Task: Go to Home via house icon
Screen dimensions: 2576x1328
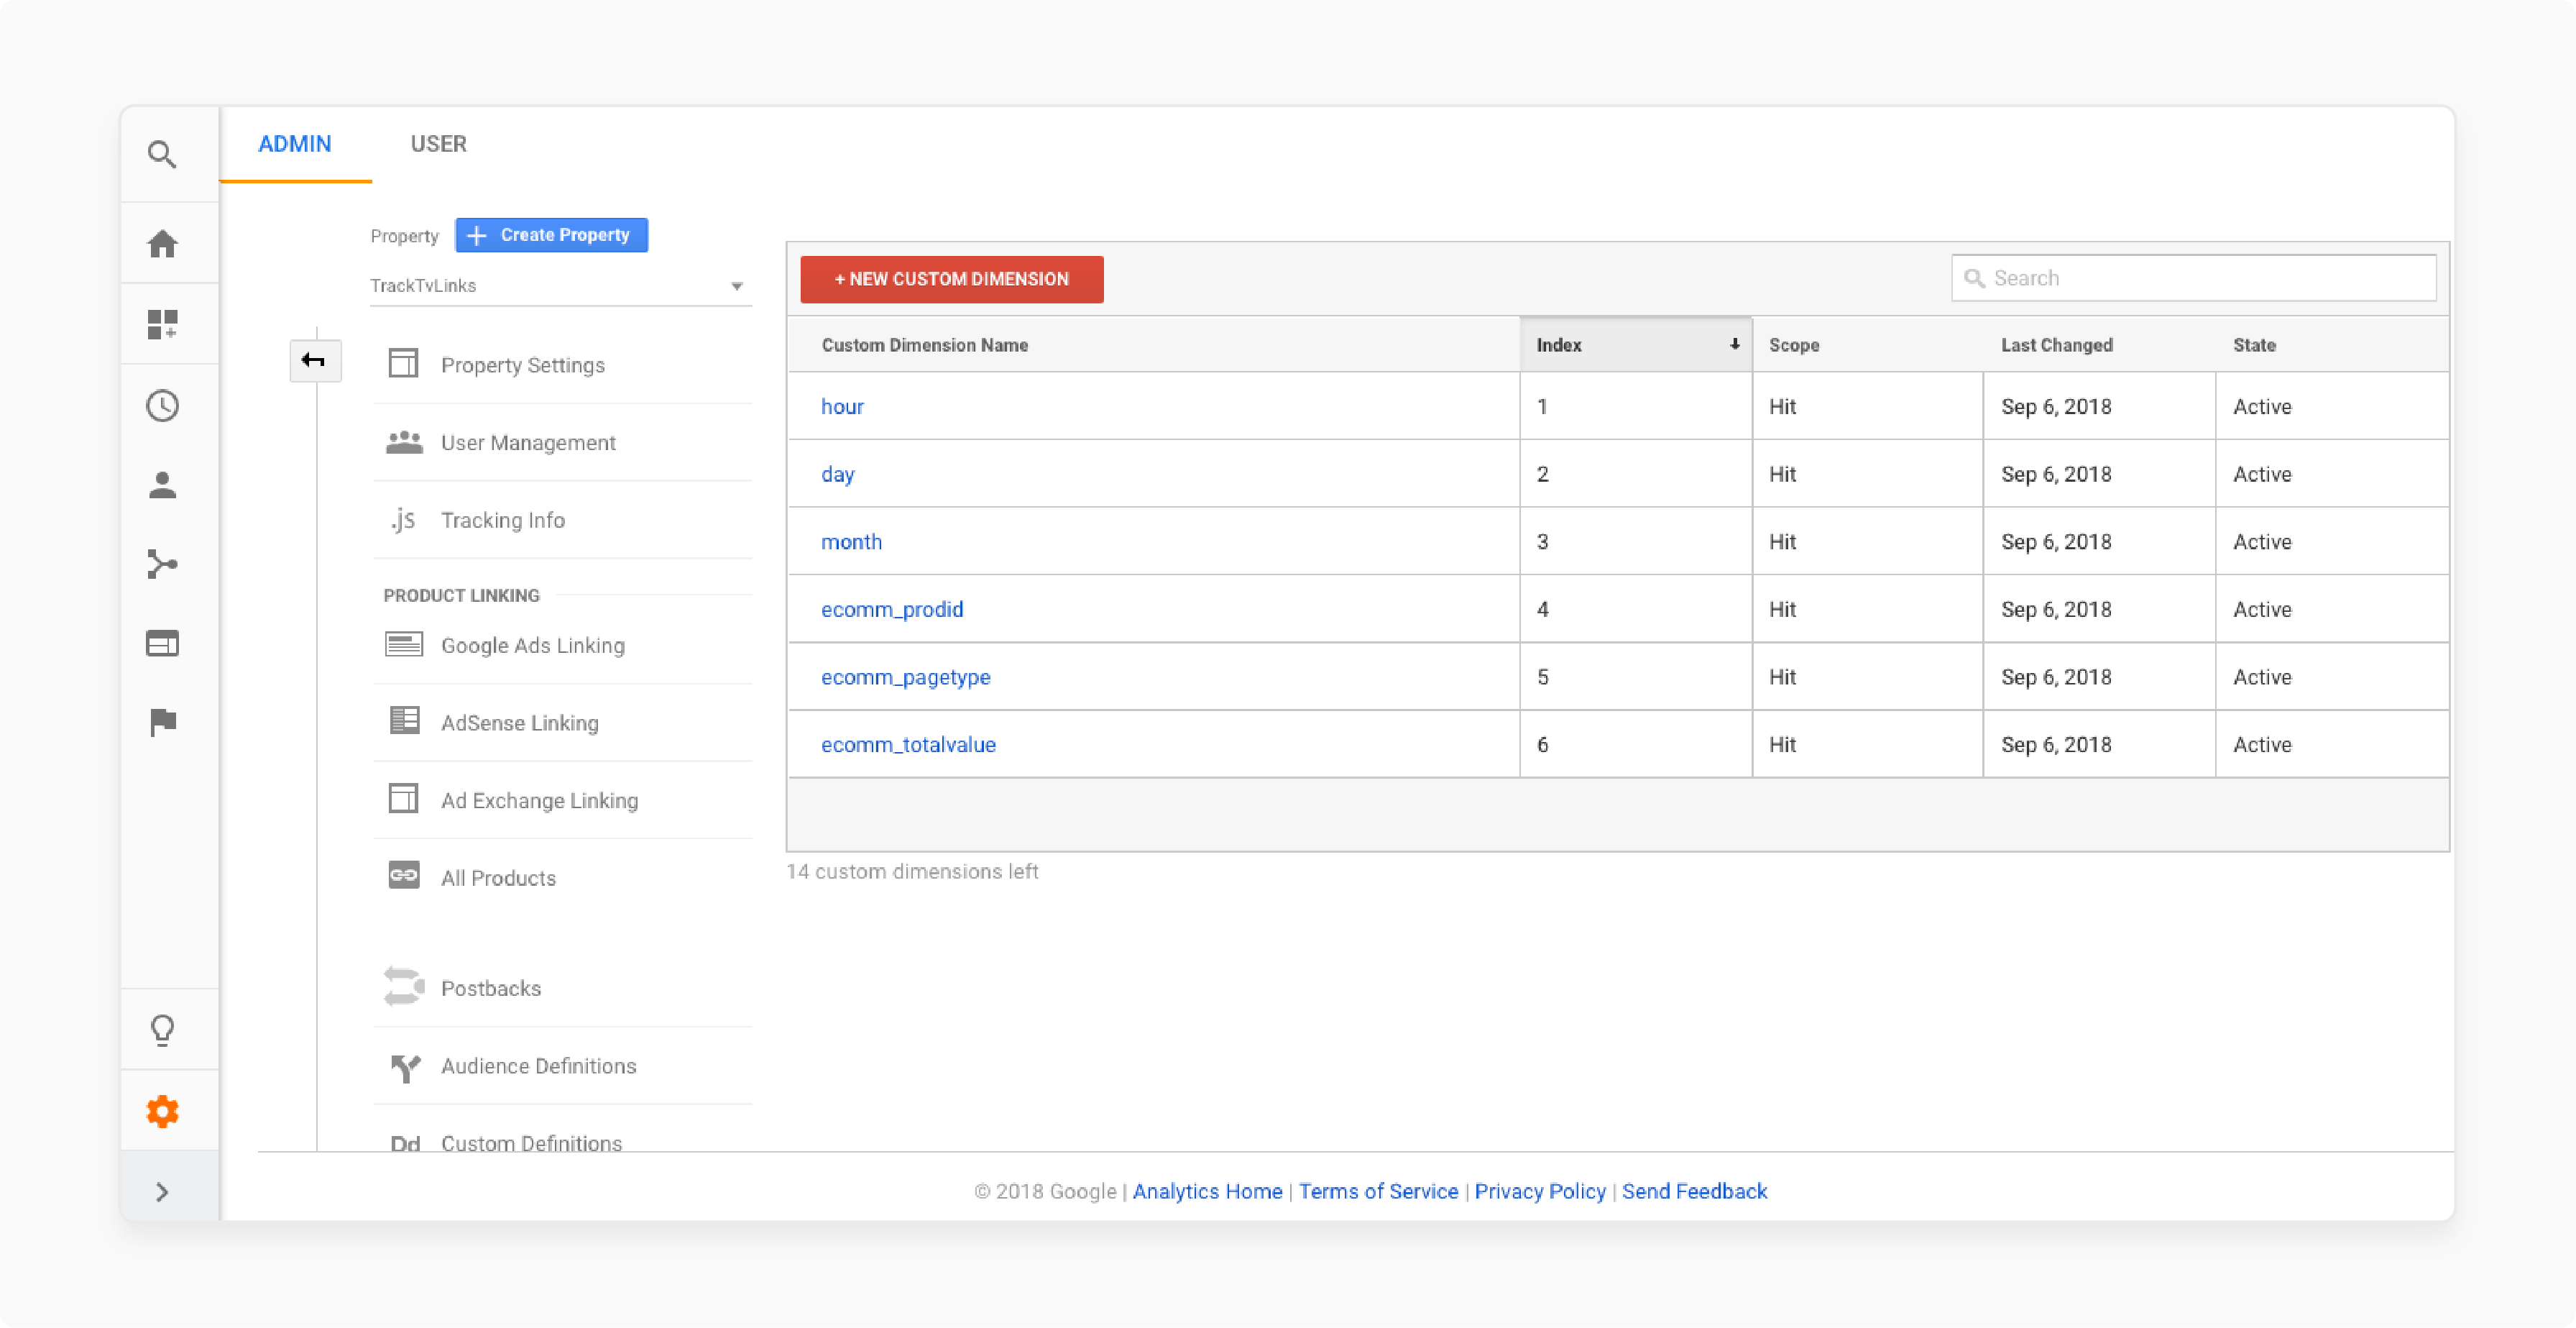Action: pos(162,243)
